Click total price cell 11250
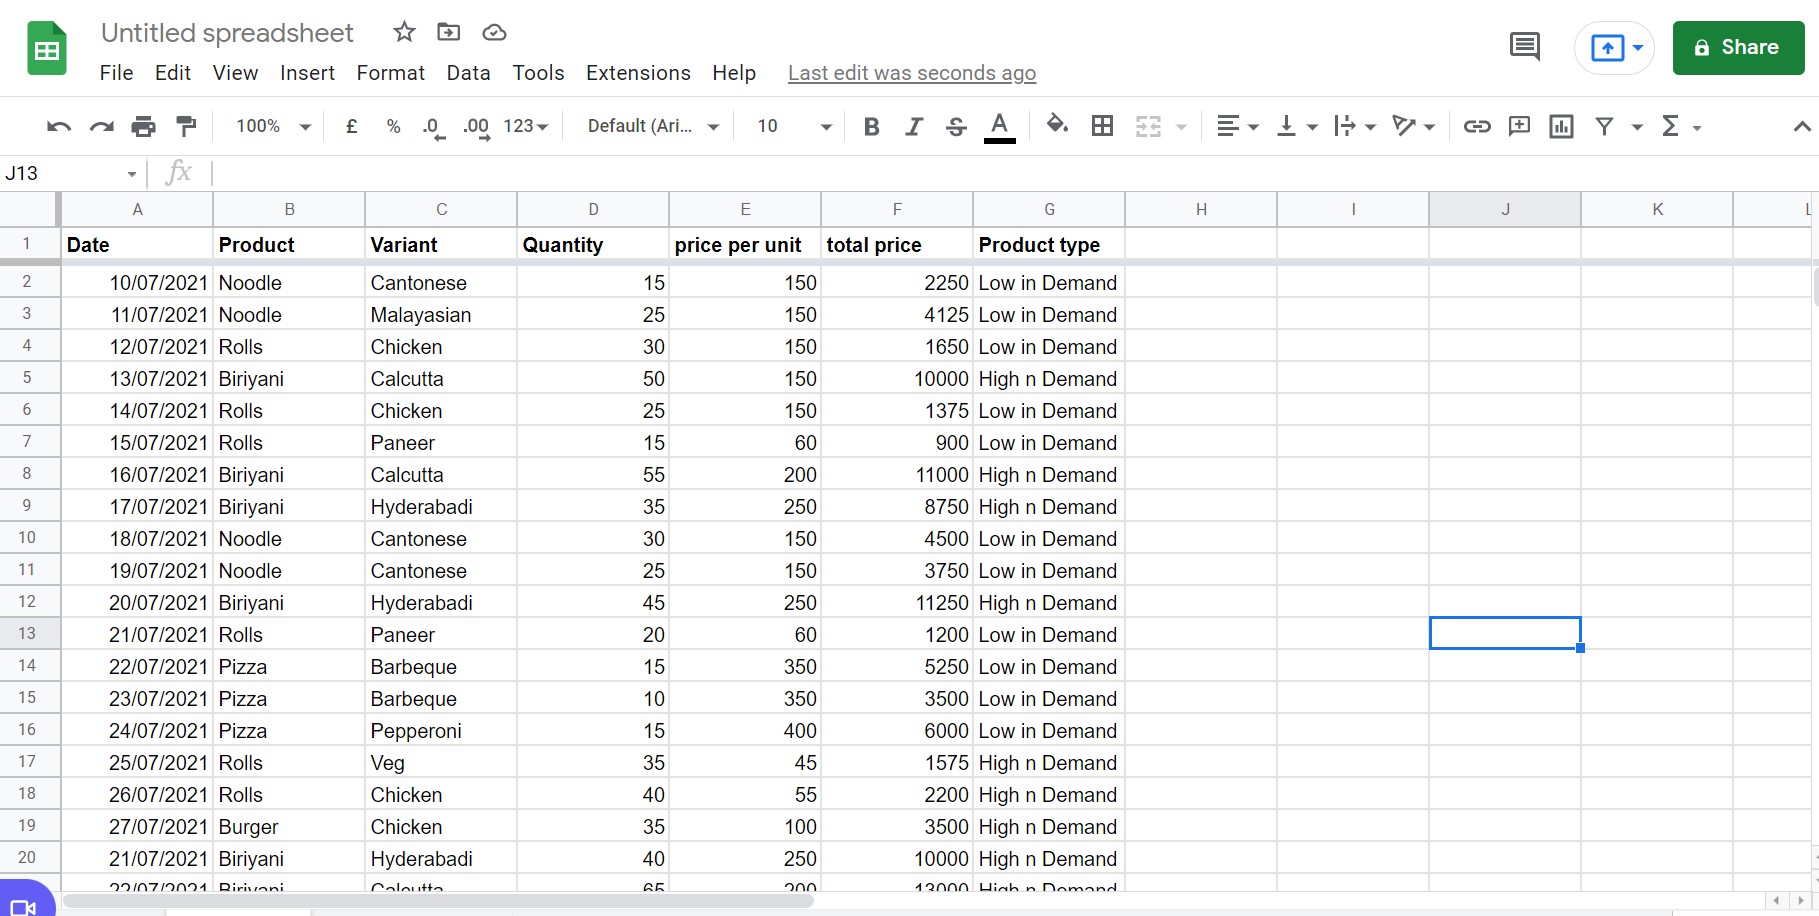1819x916 pixels. point(897,603)
